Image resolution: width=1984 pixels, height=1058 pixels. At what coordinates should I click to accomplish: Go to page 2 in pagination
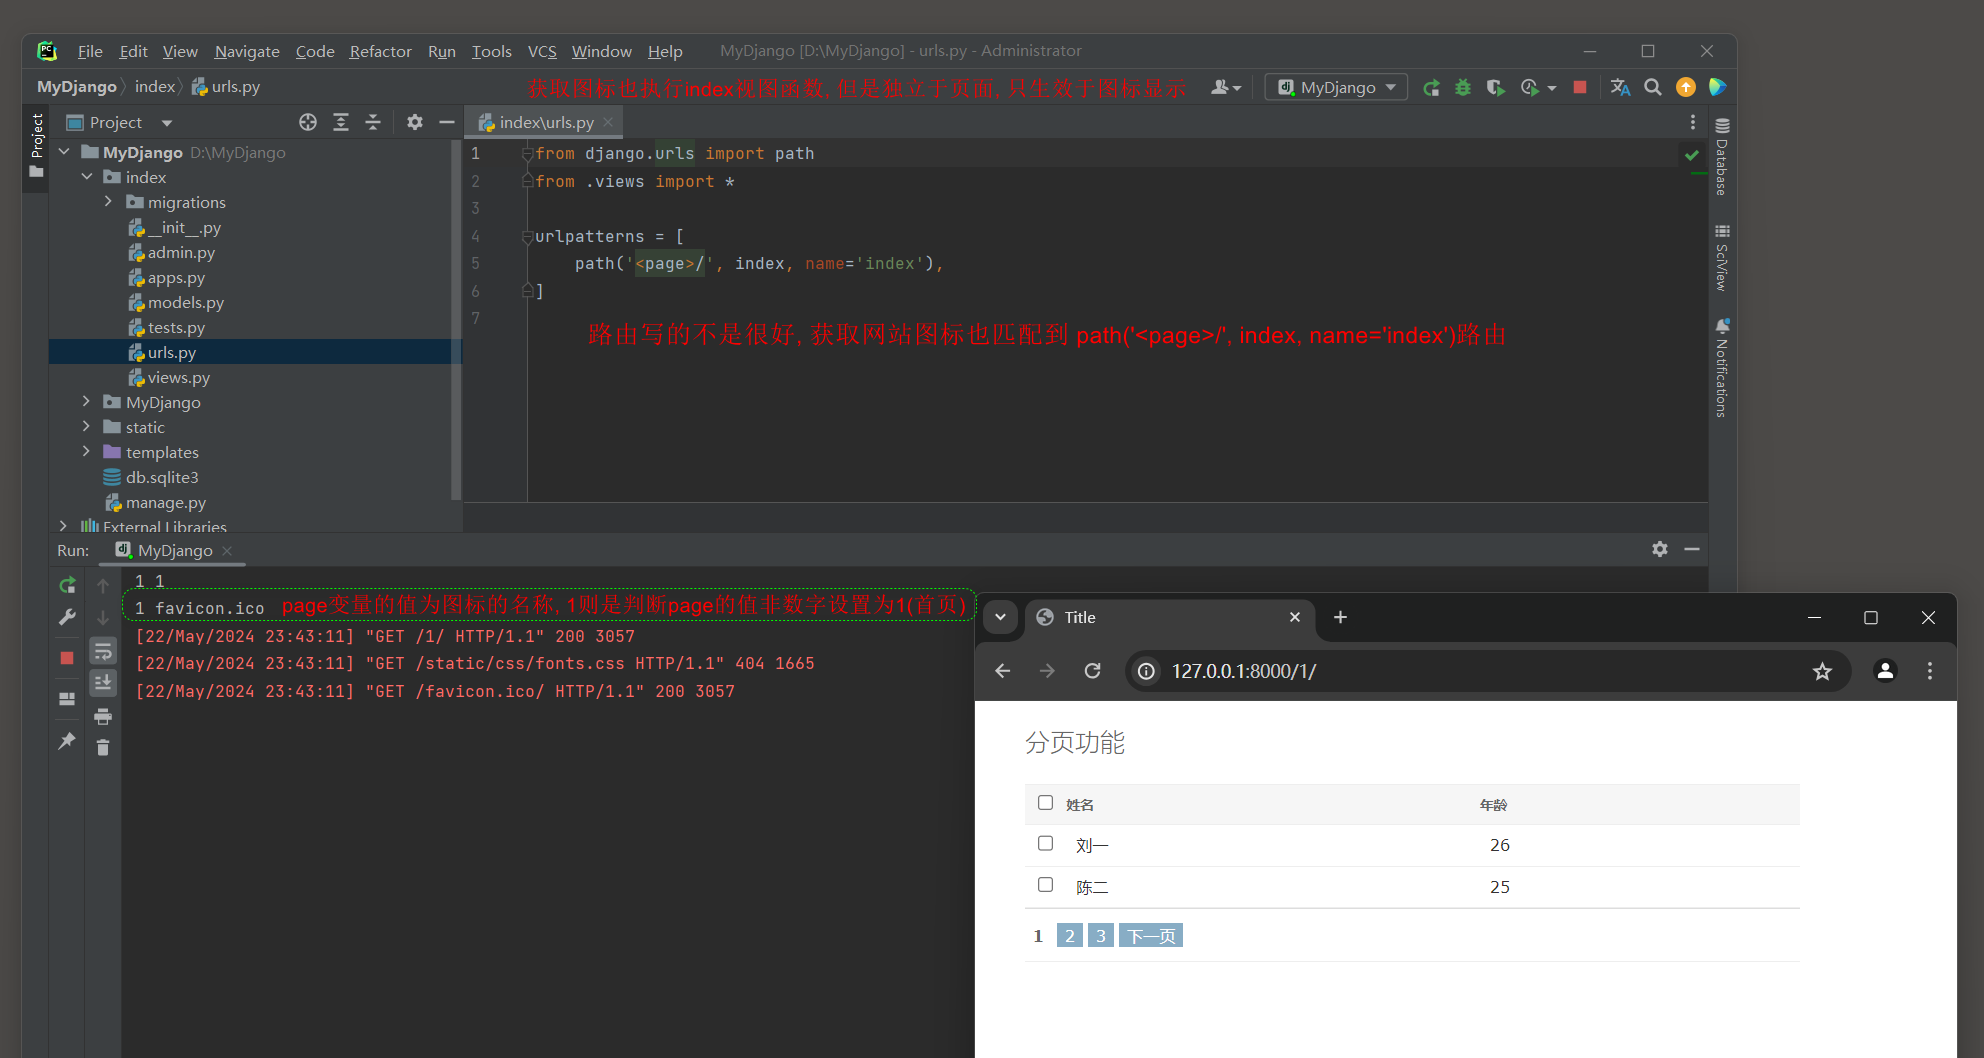point(1070,936)
